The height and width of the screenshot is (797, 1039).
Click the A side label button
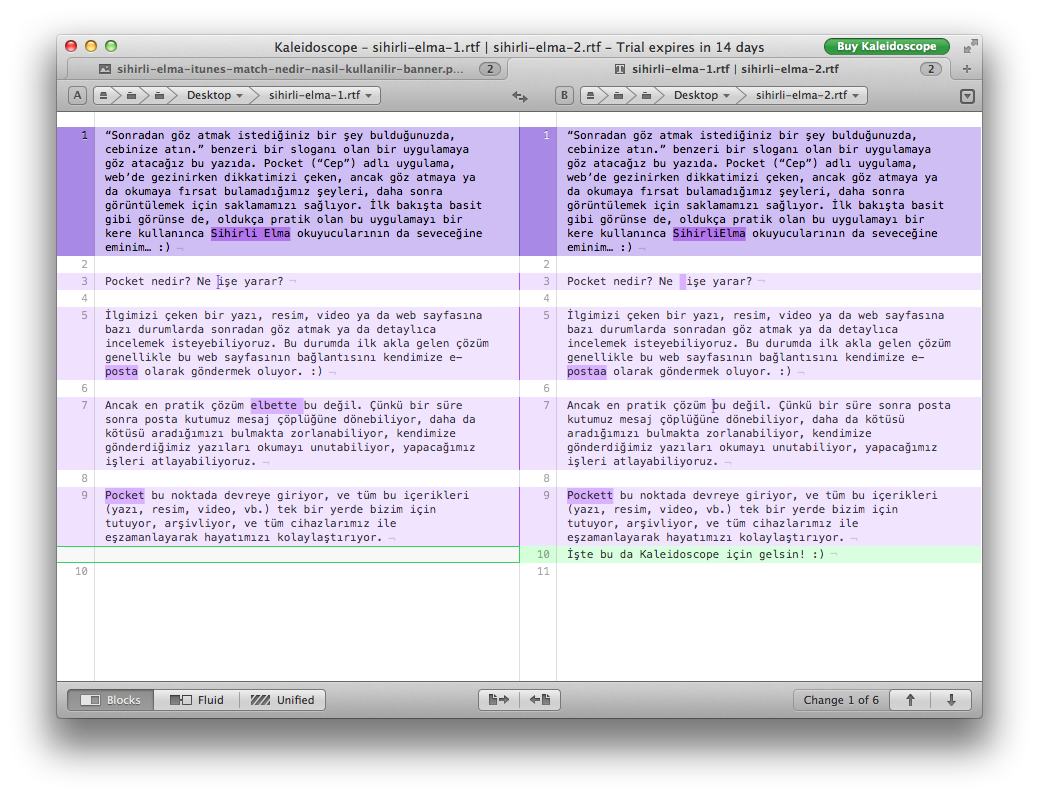pos(77,96)
